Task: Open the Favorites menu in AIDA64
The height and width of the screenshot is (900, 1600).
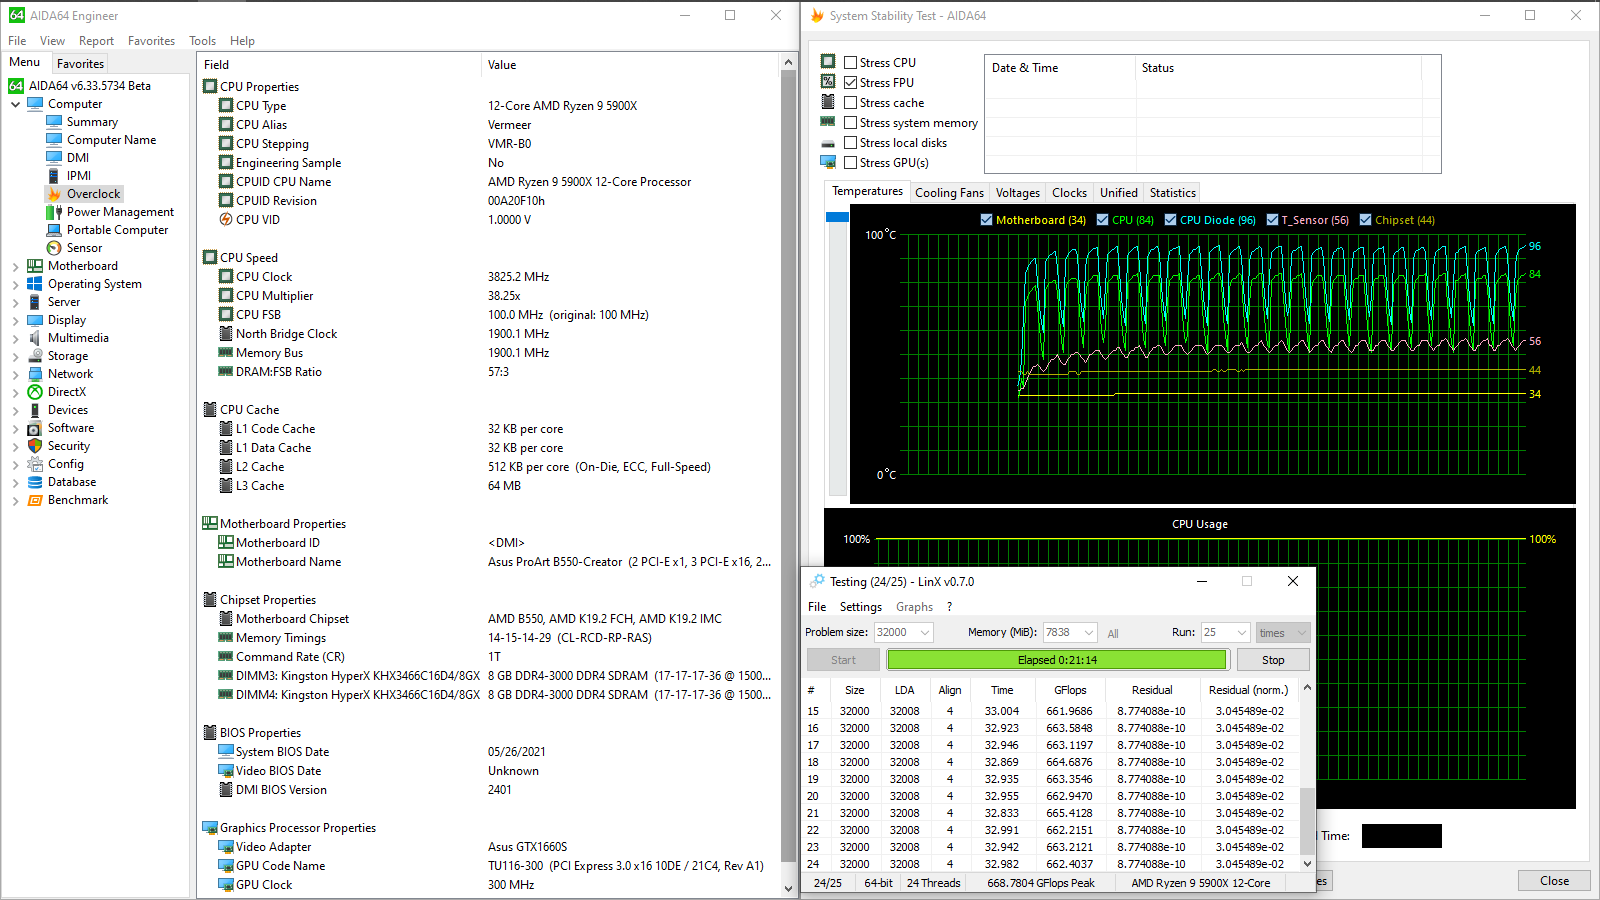Action: pyautogui.click(x=151, y=41)
